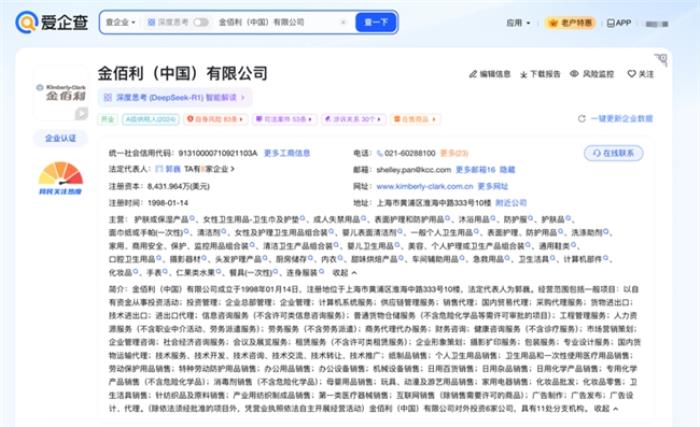Click the 企业认证 button
This screenshot has height=427, width=700.
[61, 138]
